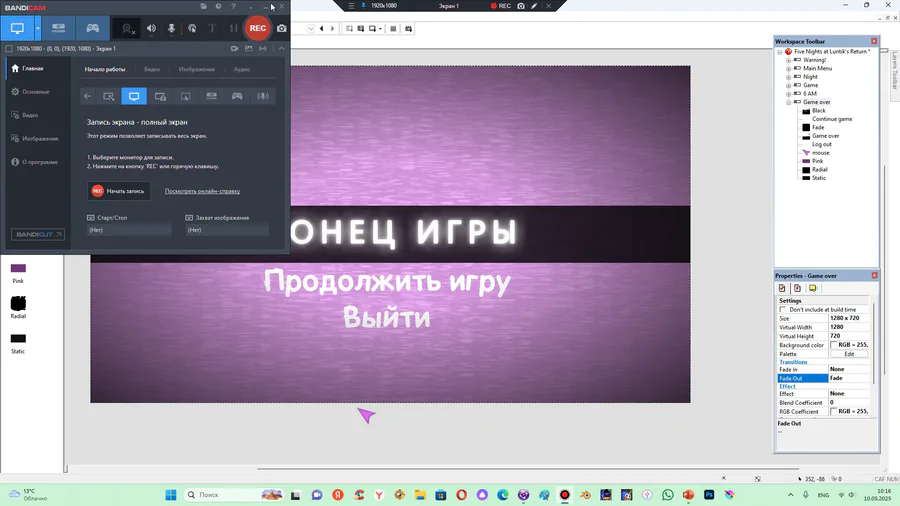Toggle the webcam overlay icon

point(127,28)
